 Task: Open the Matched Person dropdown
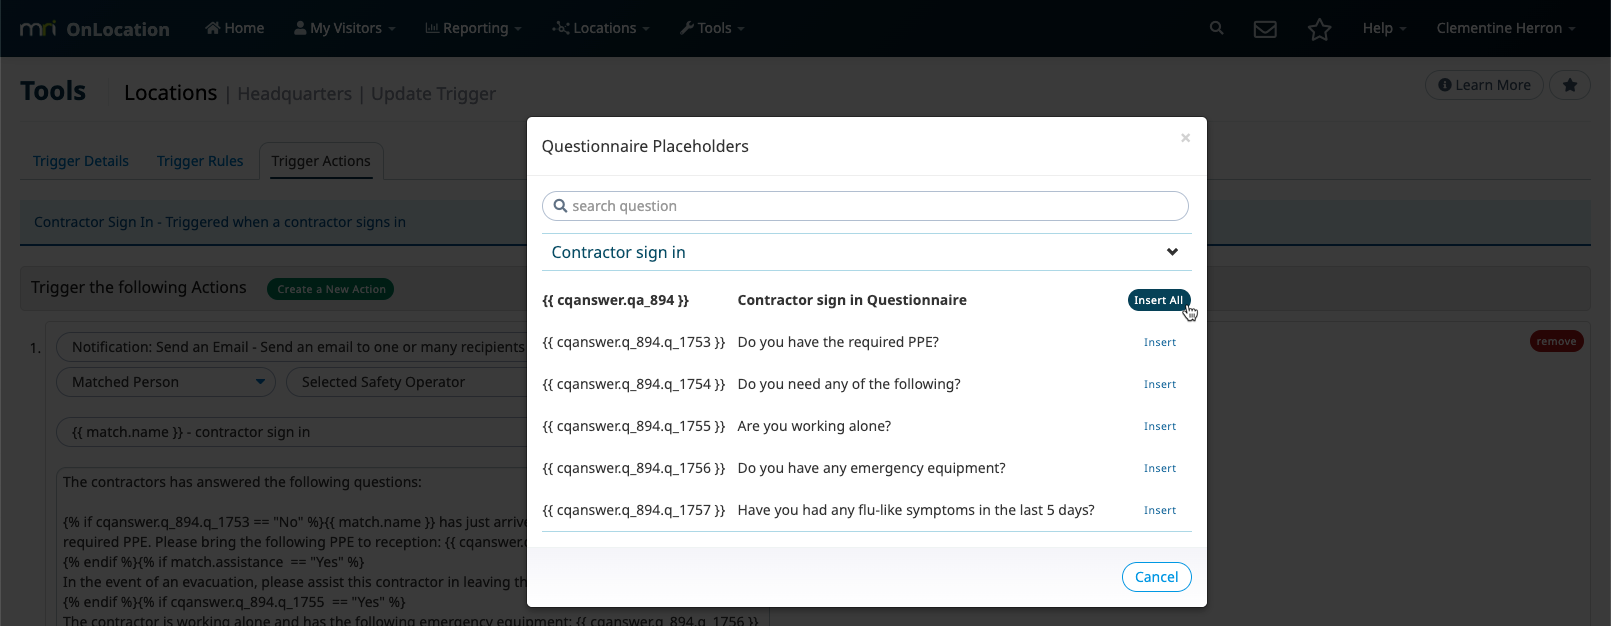[x=166, y=382]
